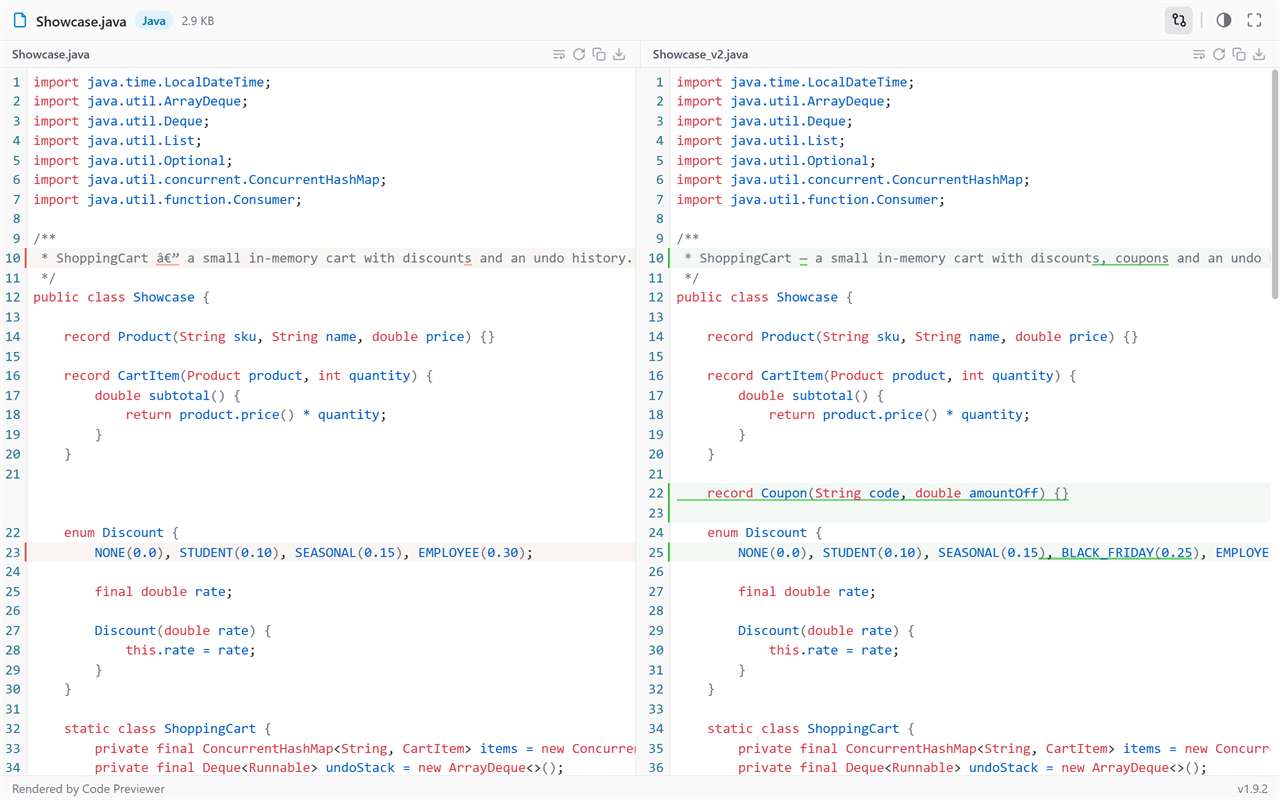The height and width of the screenshot is (800, 1280).
Task: Click the Showcase.java pane header label
Action: pyautogui.click(x=50, y=54)
